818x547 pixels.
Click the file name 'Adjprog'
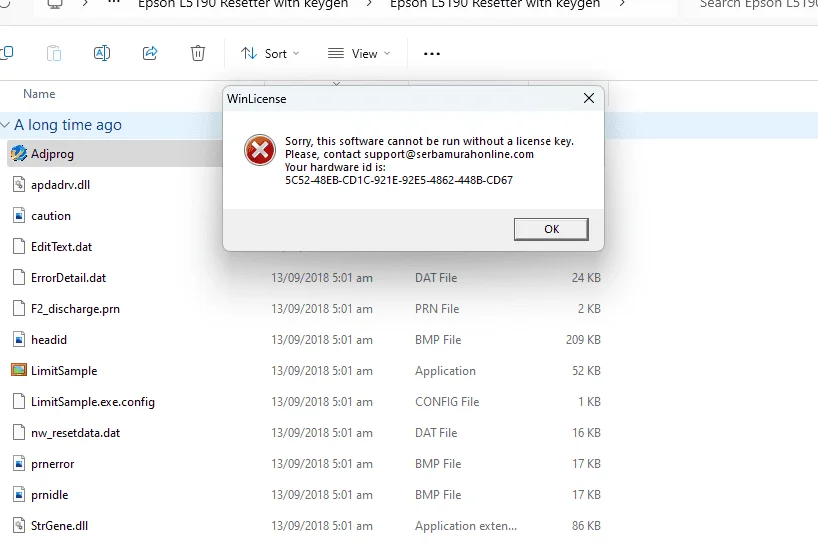pyautogui.click(x=52, y=154)
